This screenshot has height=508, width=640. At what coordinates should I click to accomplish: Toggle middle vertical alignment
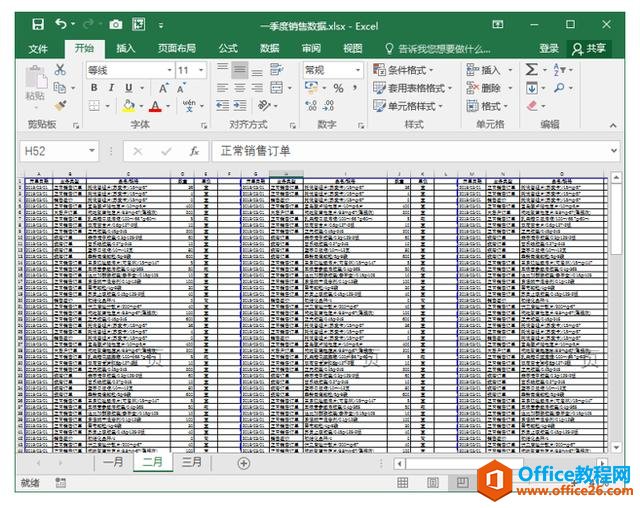point(240,70)
